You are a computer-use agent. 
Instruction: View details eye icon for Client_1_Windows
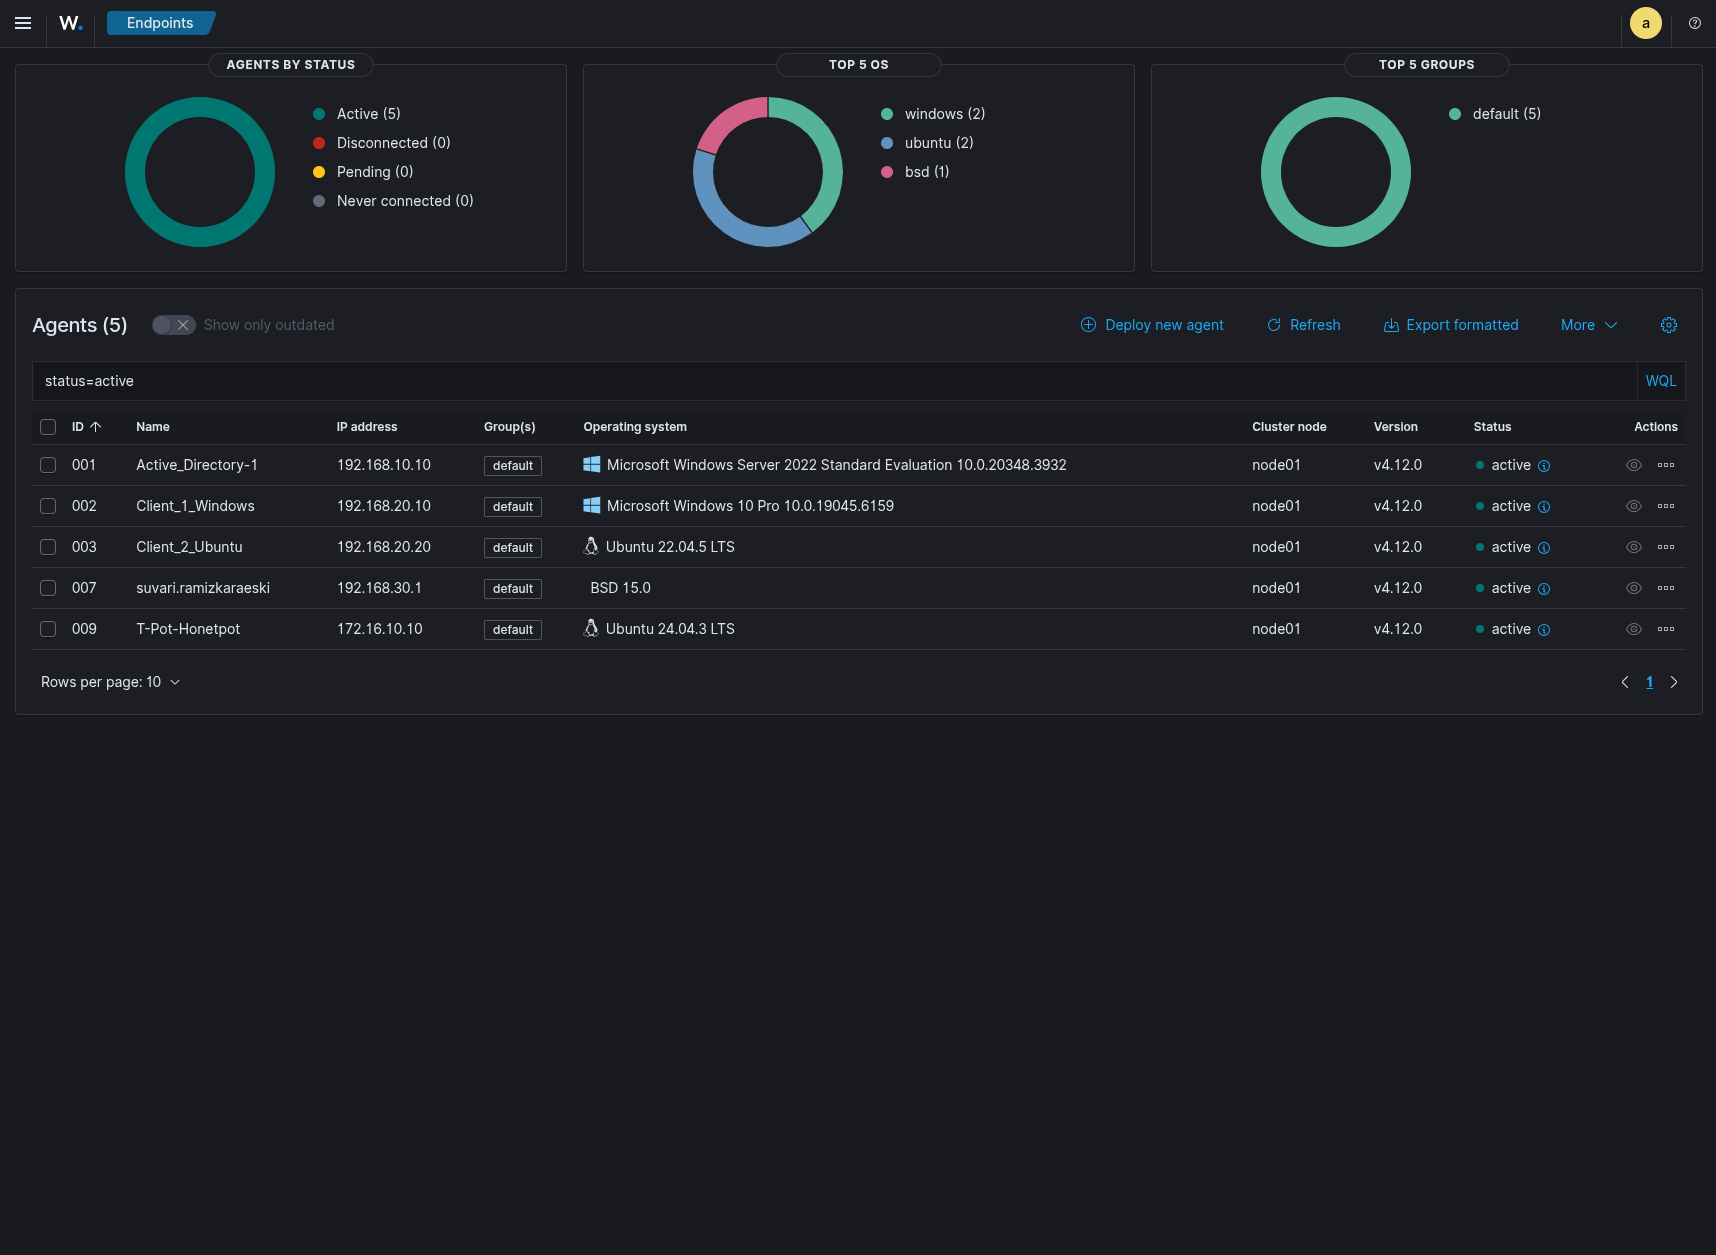(1633, 506)
